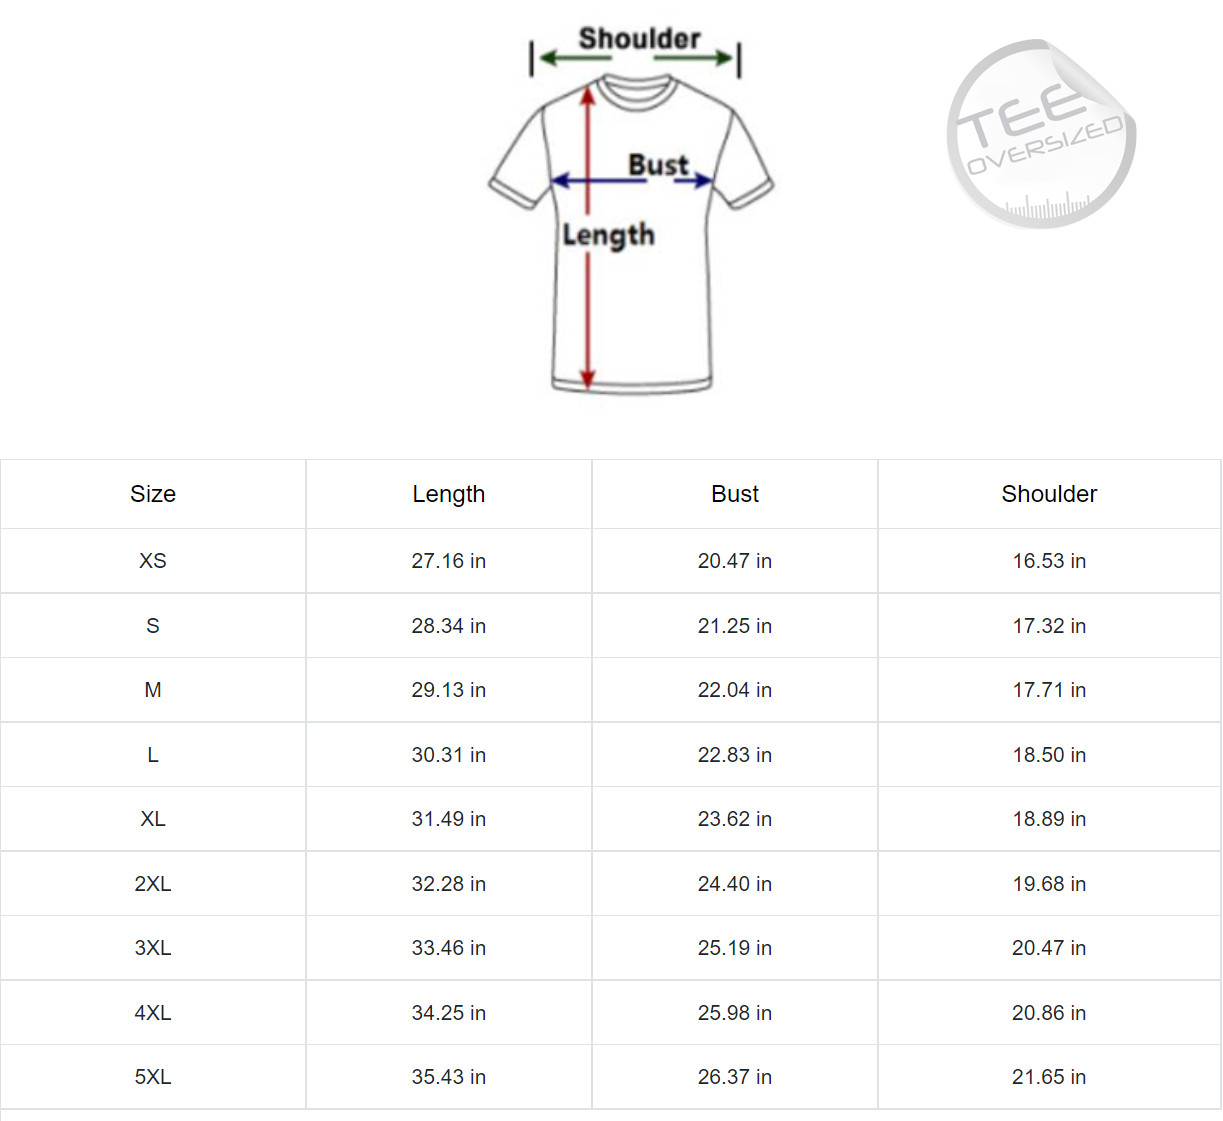This screenshot has width=1223, height=1121.
Task: Click the blue Bust arrow
Action: (632, 180)
